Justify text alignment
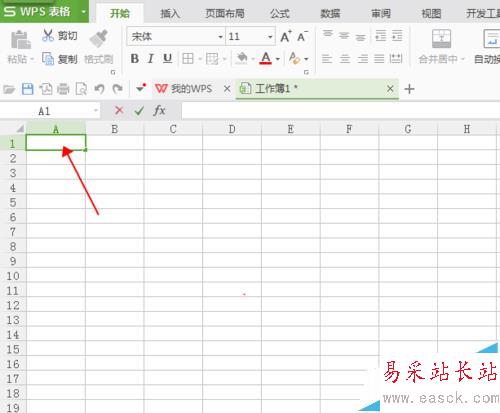This screenshot has height=413, width=500. [x=379, y=59]
